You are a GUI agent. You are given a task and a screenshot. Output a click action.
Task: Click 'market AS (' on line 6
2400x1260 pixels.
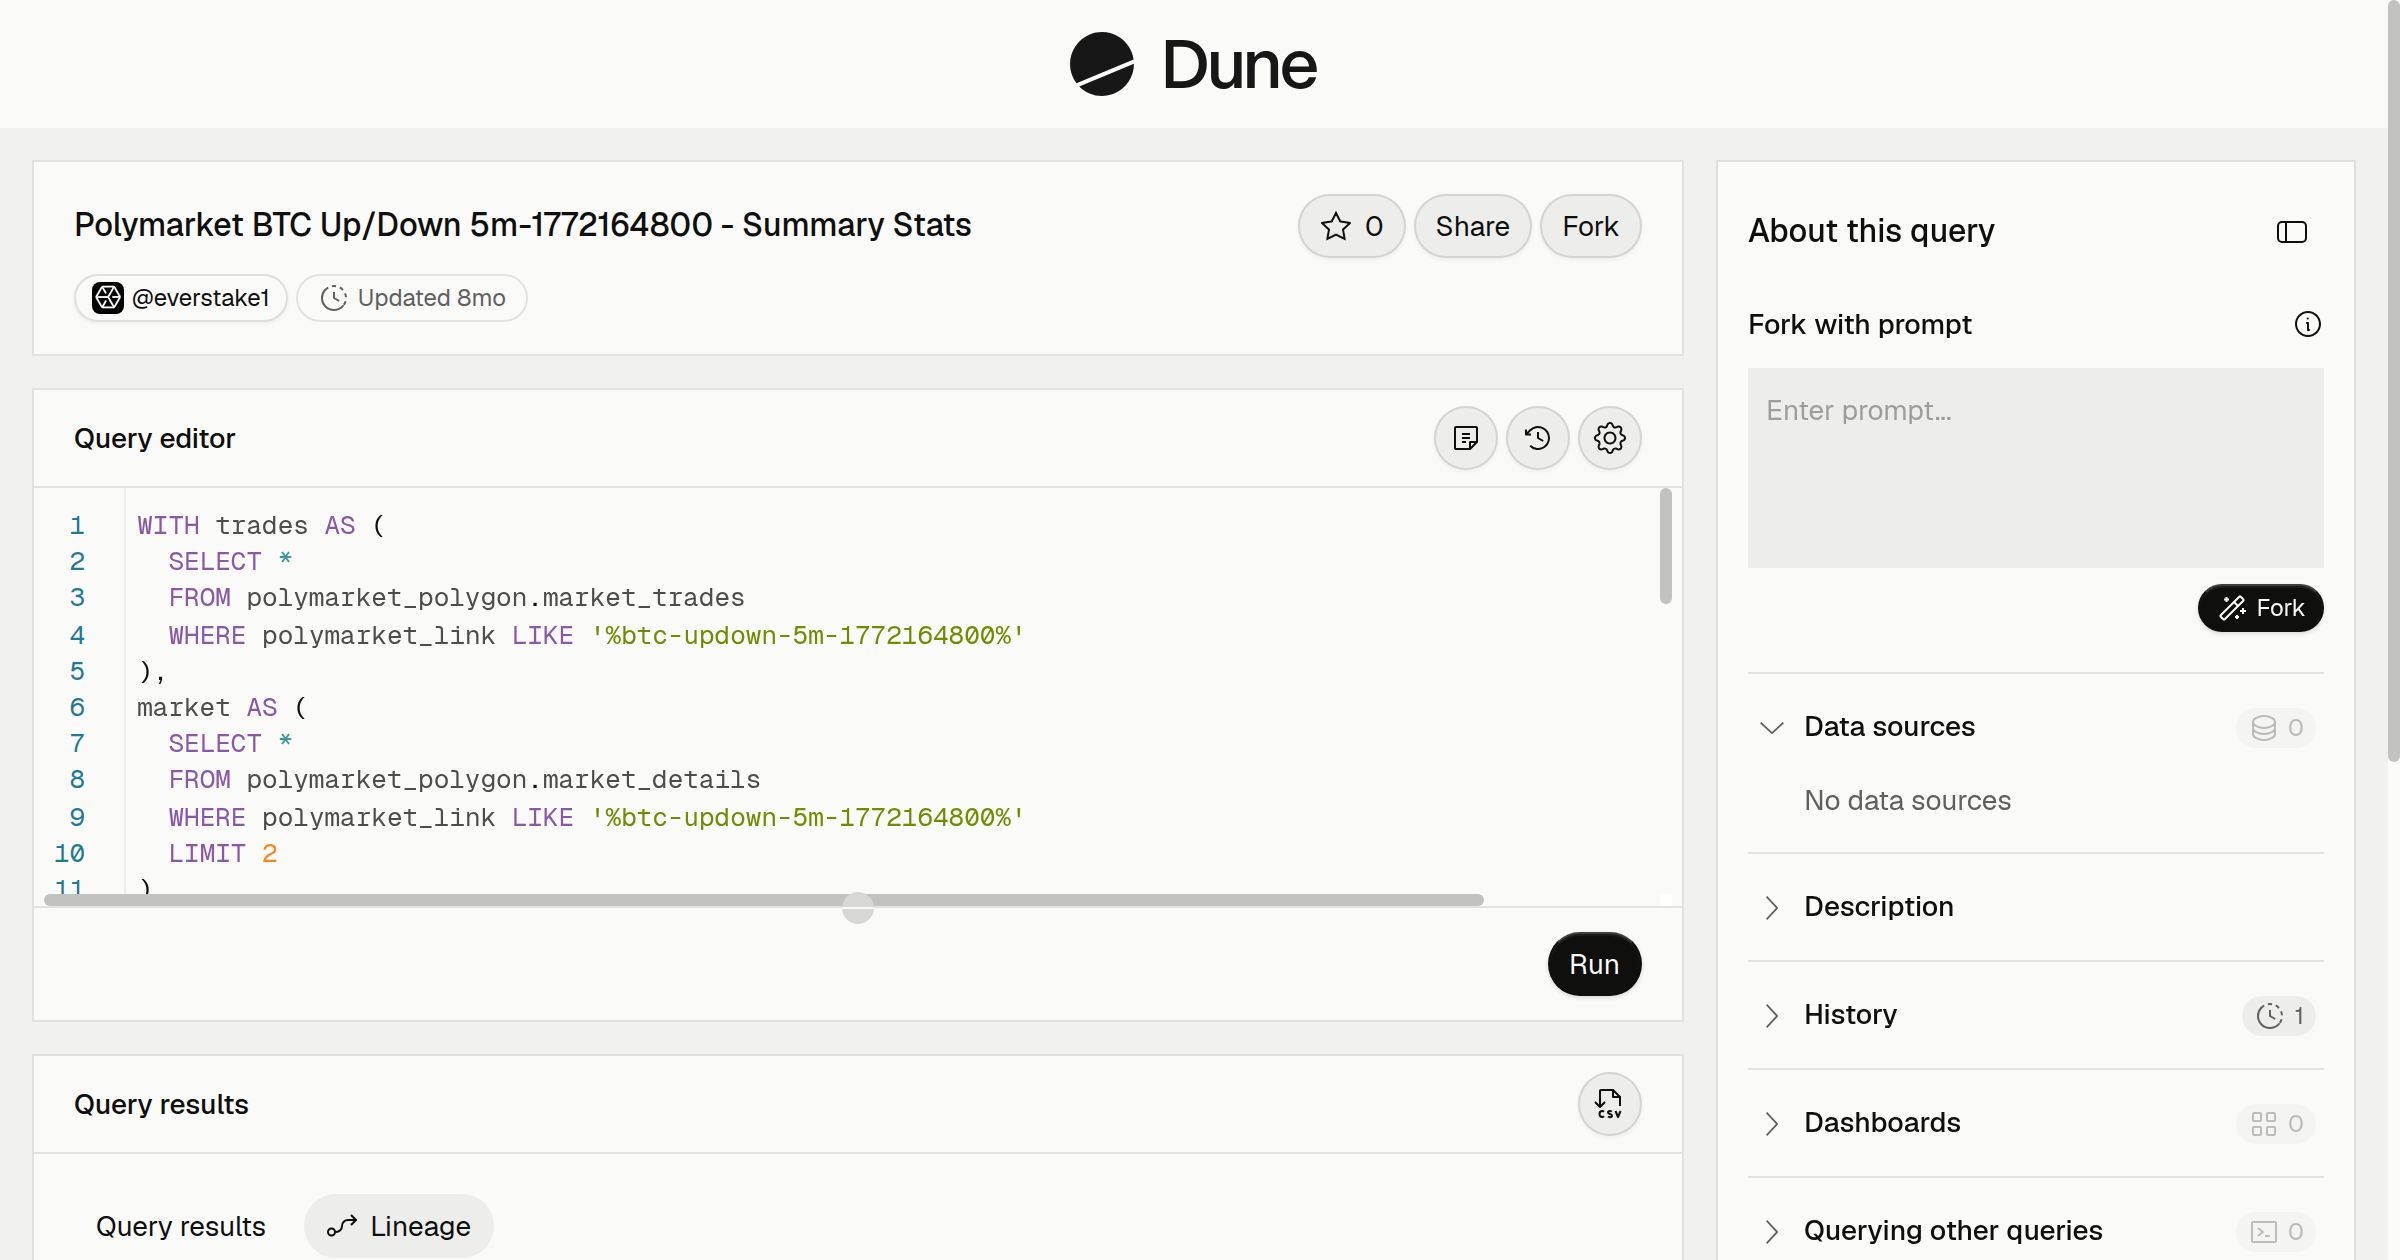pos(221,708)
